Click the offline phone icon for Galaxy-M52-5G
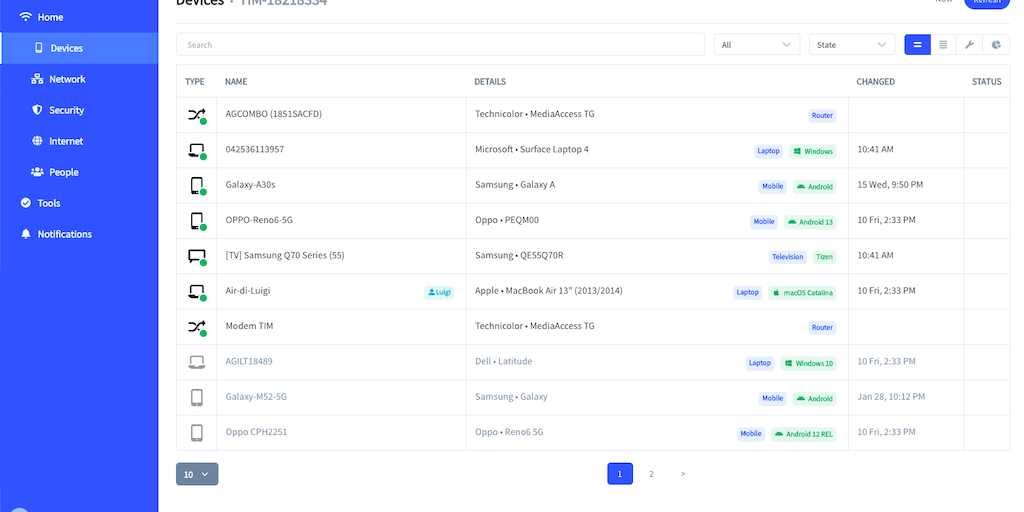The image size is (1024, 512). coord(197,397)
